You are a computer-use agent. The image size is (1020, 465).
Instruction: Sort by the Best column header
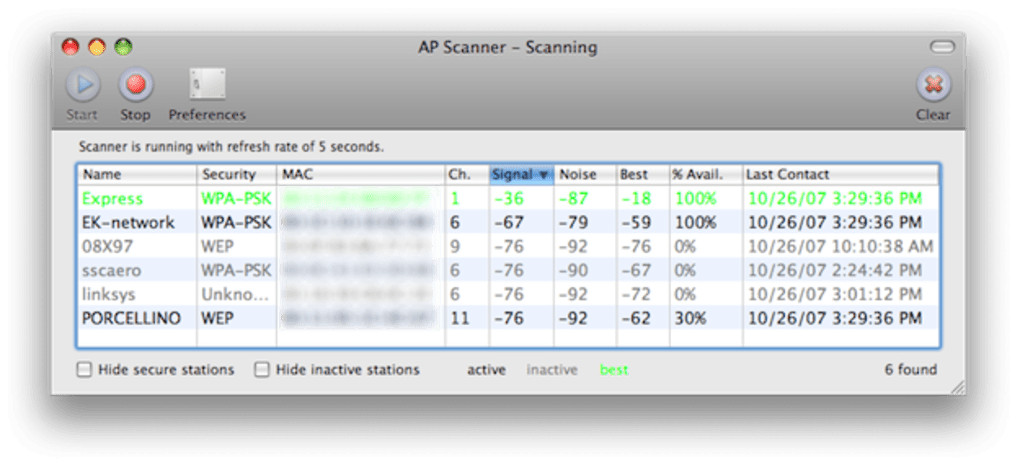point(643,174)
